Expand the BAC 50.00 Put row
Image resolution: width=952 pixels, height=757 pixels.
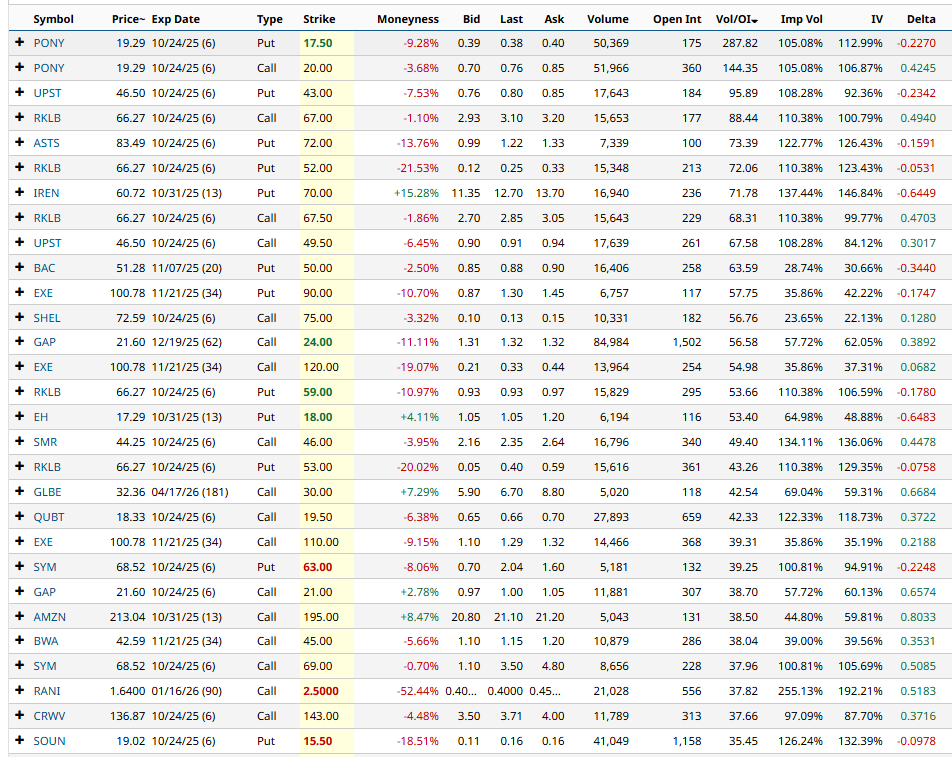coord(19,267)
